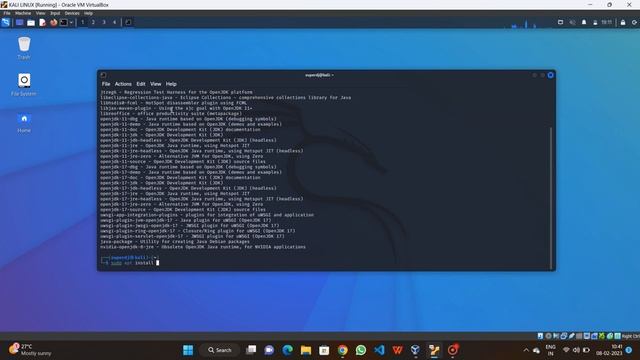Open the terminal View menu
Screen dimensions: 640x360
click(156, 84)
